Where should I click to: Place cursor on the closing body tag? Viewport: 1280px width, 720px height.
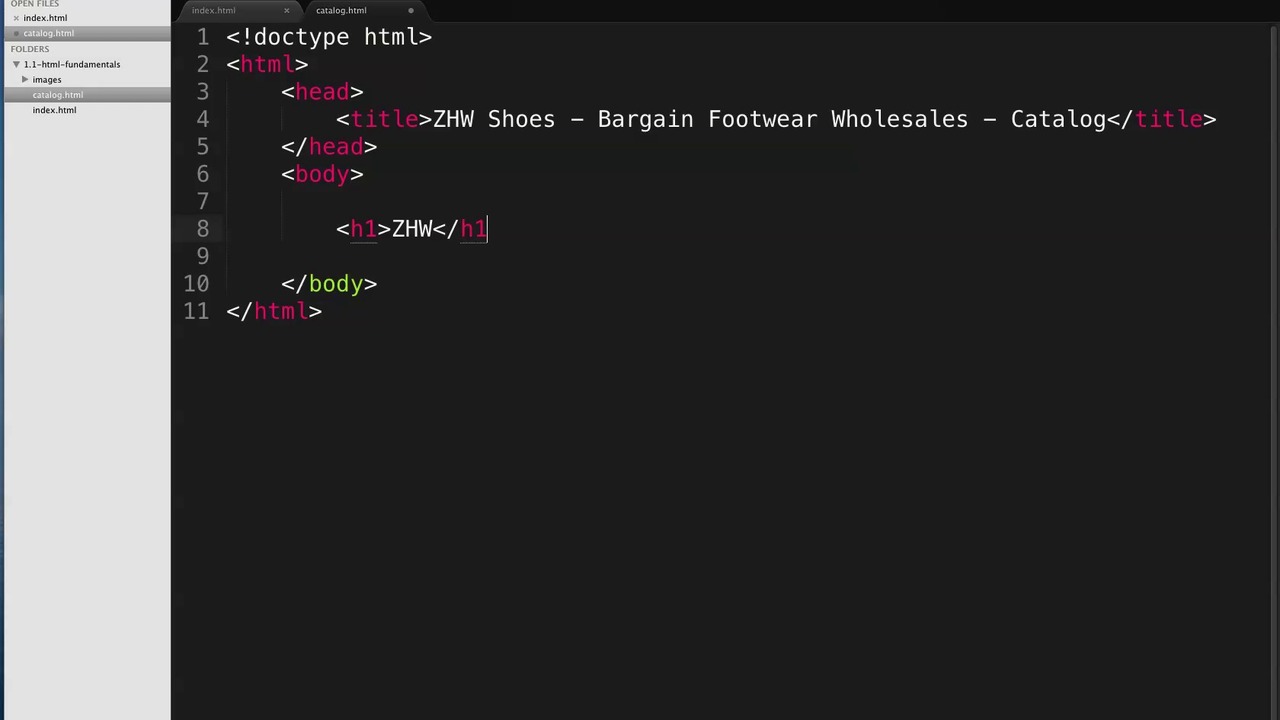pos(329,284)
